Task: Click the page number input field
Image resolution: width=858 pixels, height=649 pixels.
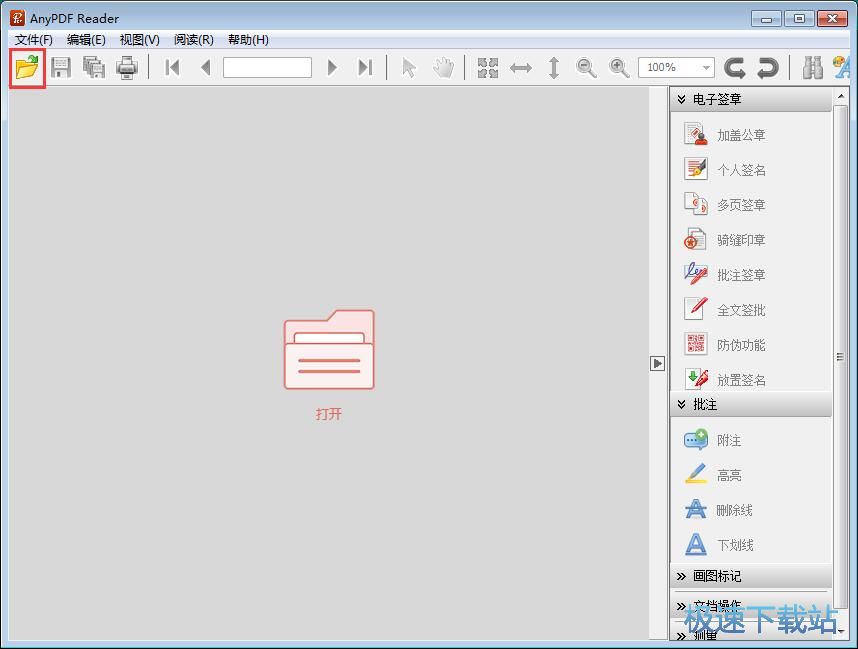Action: (x=267, y=68)
